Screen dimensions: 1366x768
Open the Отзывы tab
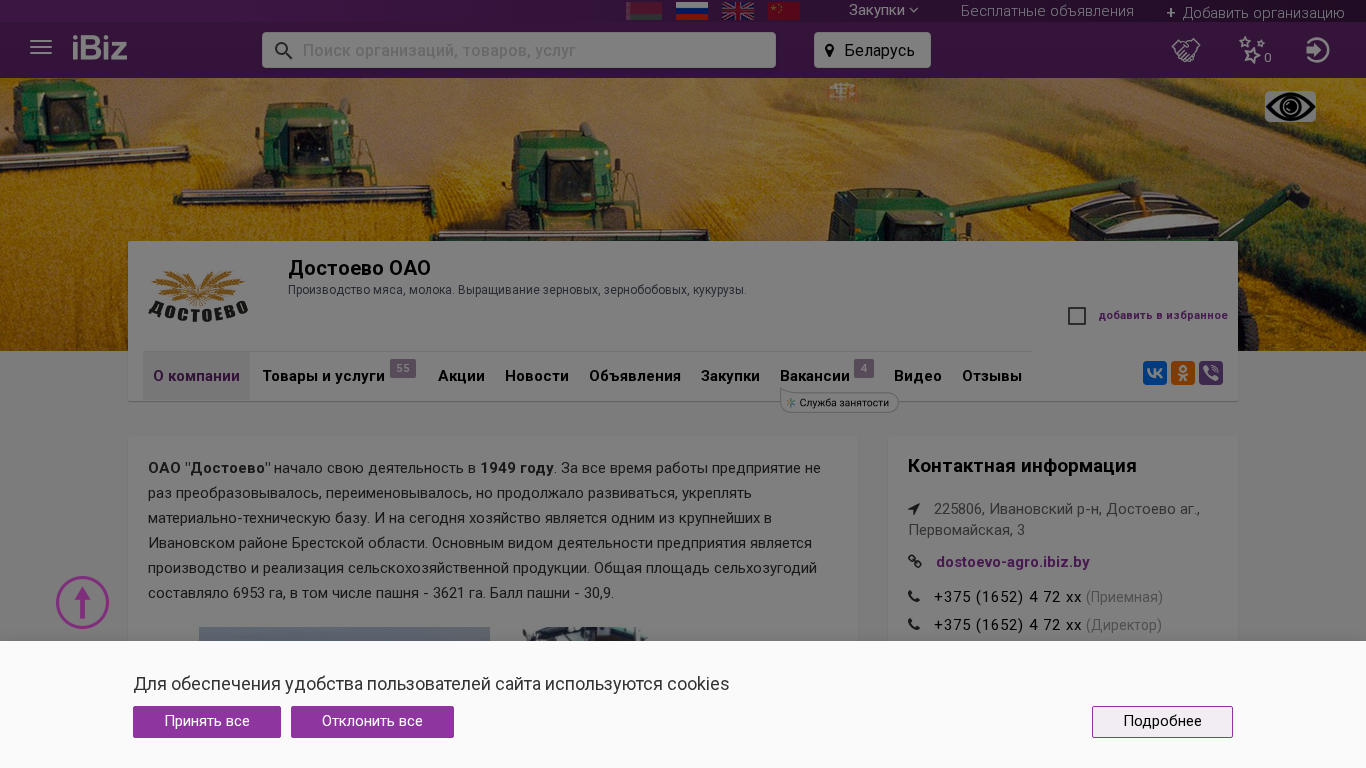click(x=992, y=376)
